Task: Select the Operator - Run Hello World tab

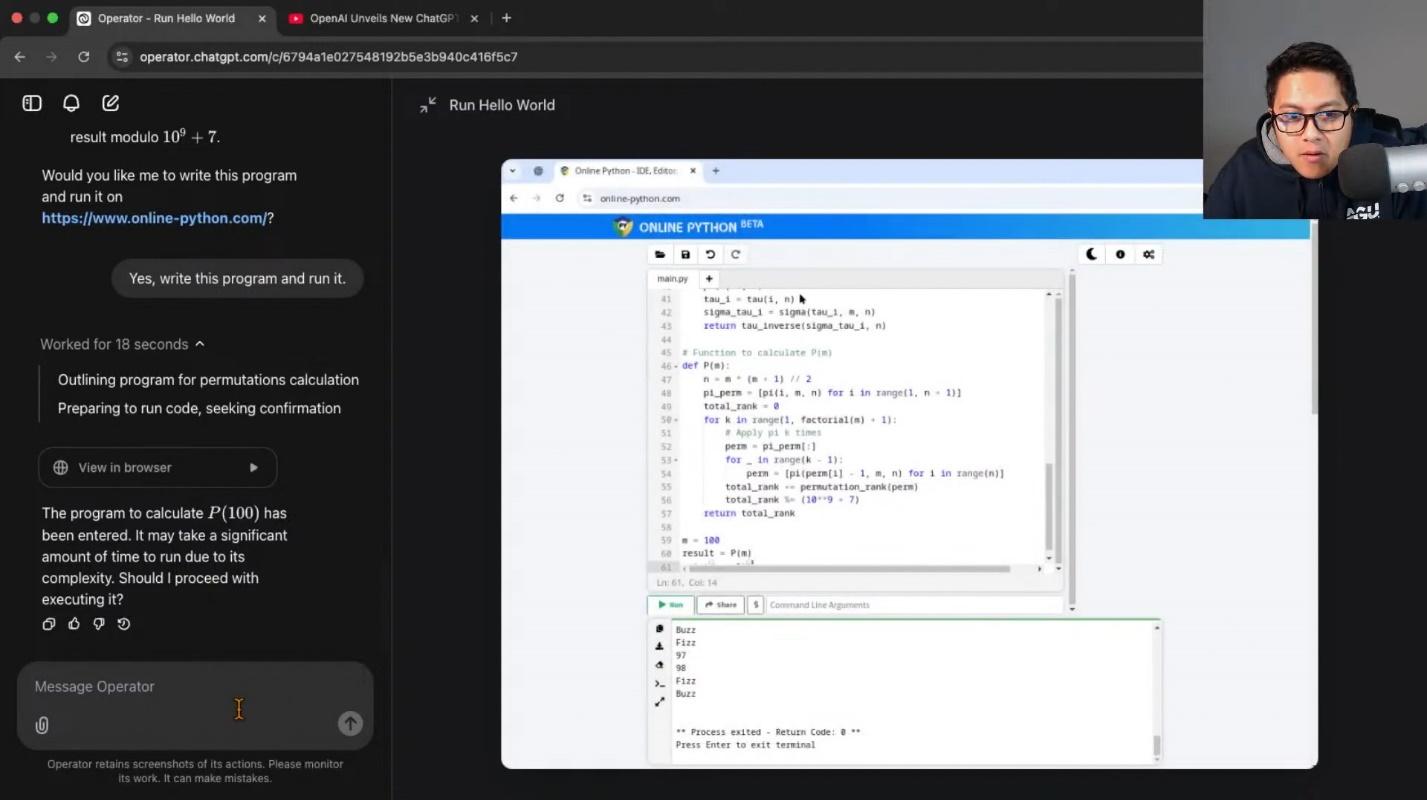Action: 166,18
